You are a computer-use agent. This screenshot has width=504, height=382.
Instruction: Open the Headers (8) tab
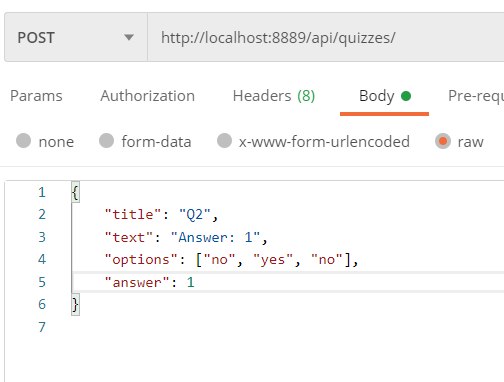274,96
